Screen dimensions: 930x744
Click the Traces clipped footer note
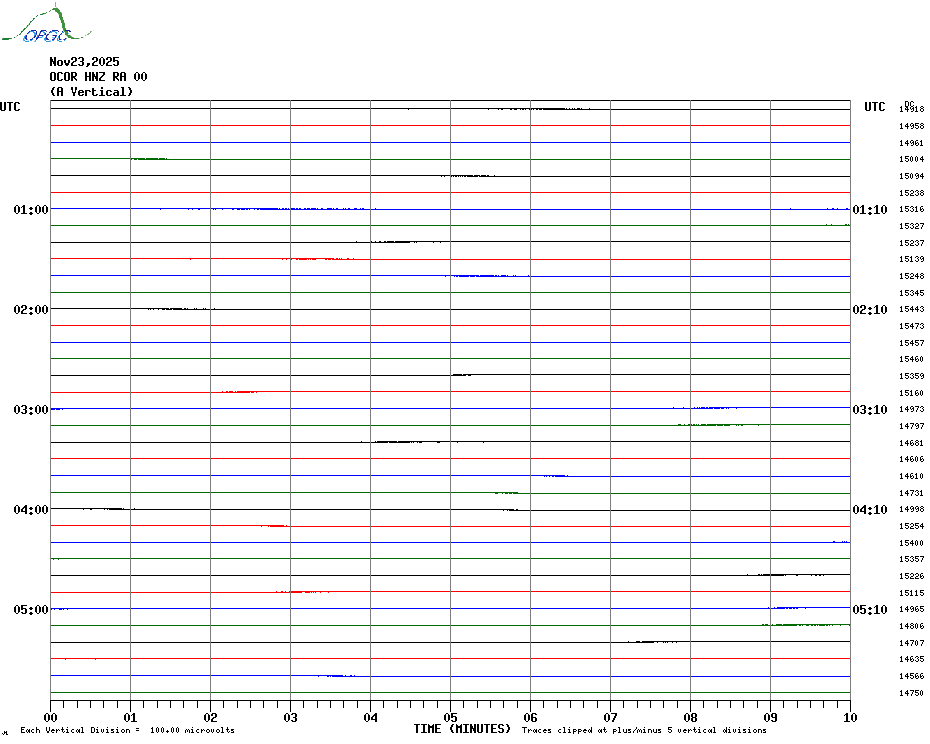644,730
